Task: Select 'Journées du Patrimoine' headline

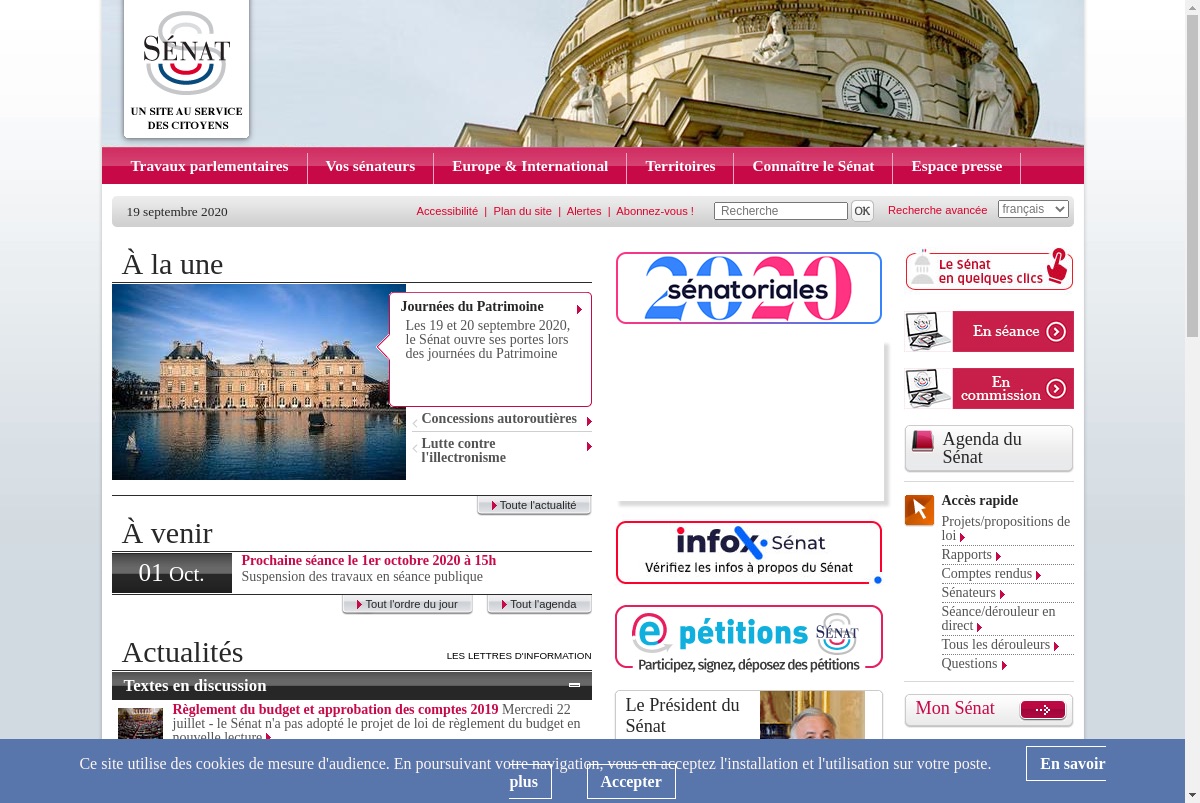Action: point(472,306)
